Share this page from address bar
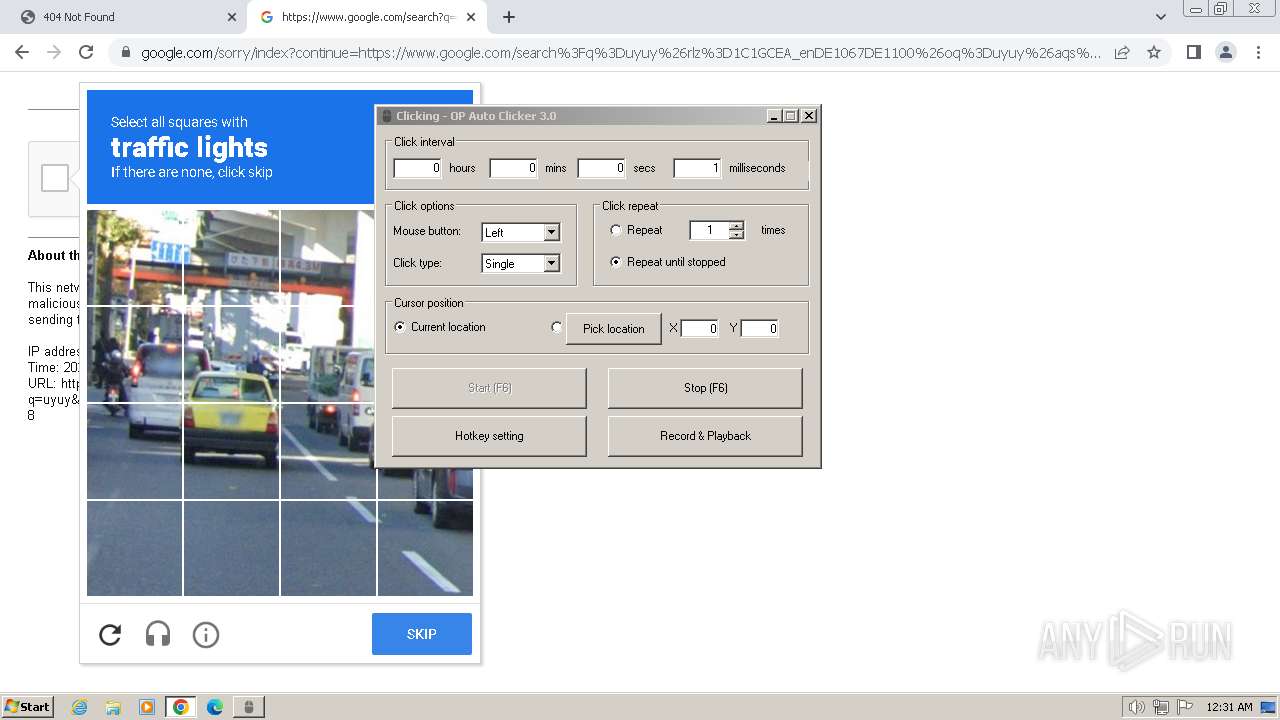Image resolution: width=1280 pixels, height=720 pixels. 1122,52
